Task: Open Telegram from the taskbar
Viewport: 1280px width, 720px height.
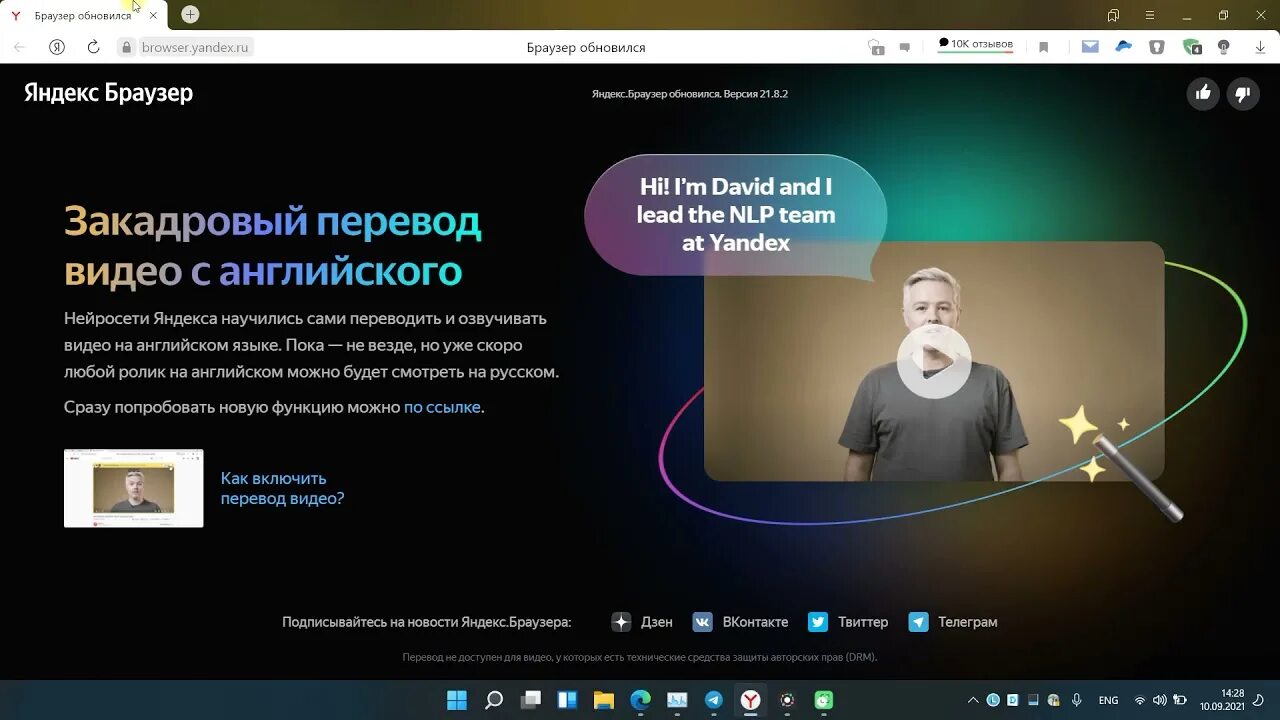Action: (714, 700)
